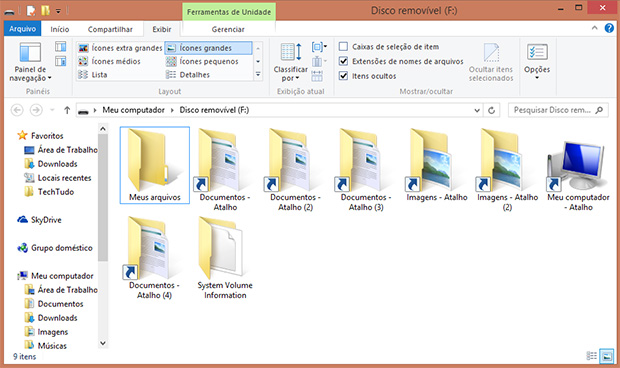620x368 pixels.
Task: Select Documentos - Atalho (4) shortcut
Action: click(154, 258)
